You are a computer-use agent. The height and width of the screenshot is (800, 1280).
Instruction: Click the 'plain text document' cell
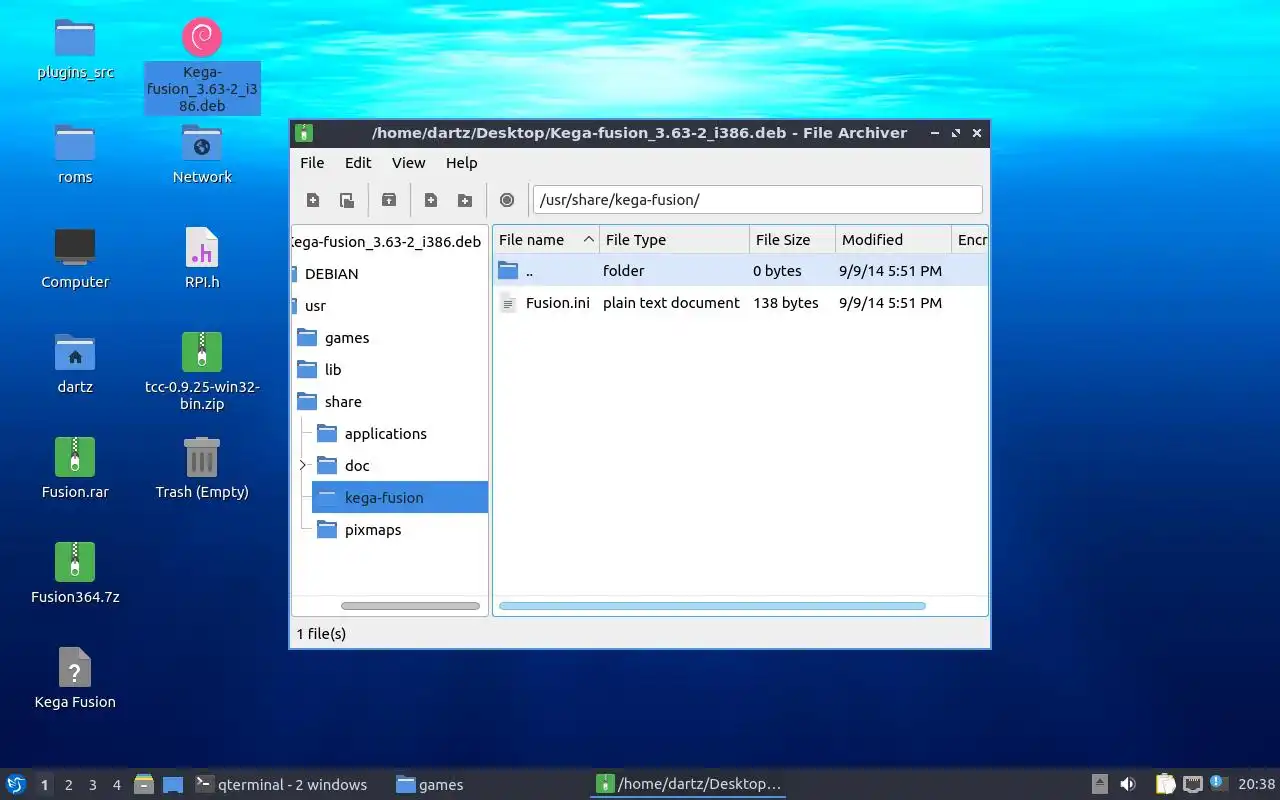(671, 303)
